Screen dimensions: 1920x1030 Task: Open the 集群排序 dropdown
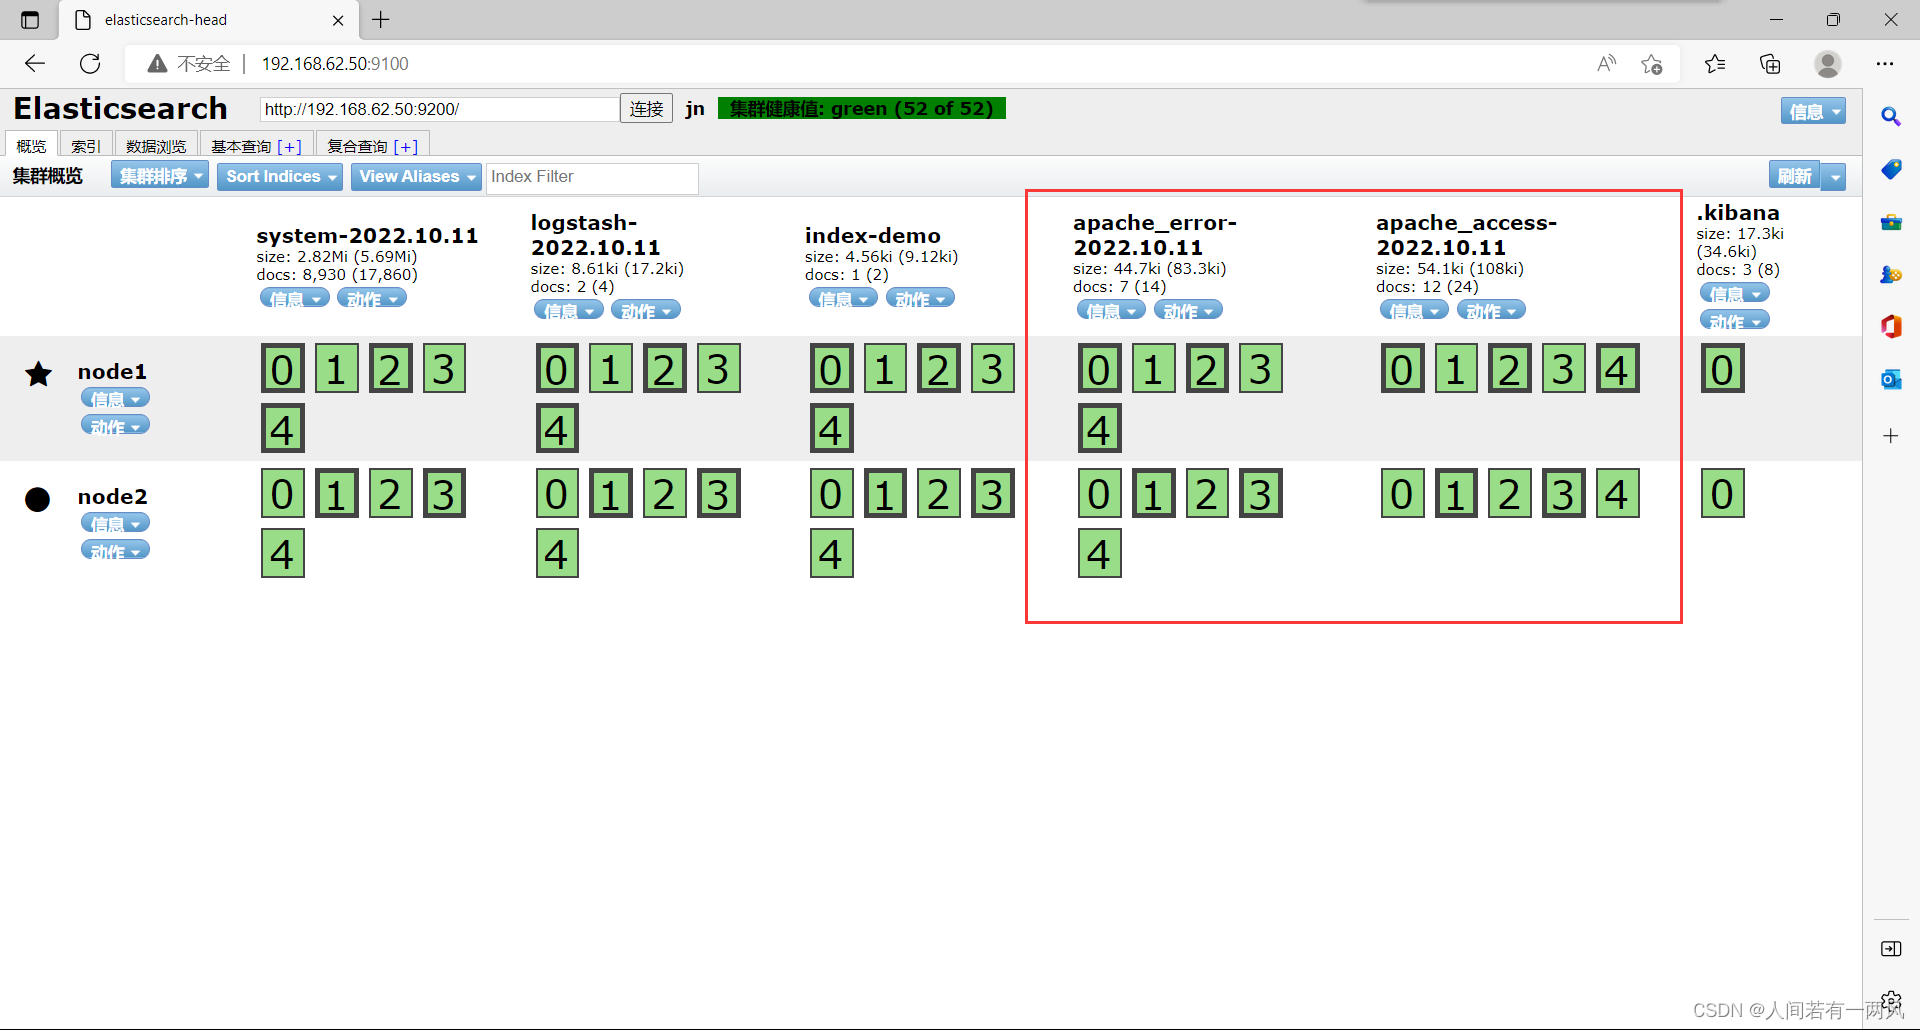pos(160,177)
